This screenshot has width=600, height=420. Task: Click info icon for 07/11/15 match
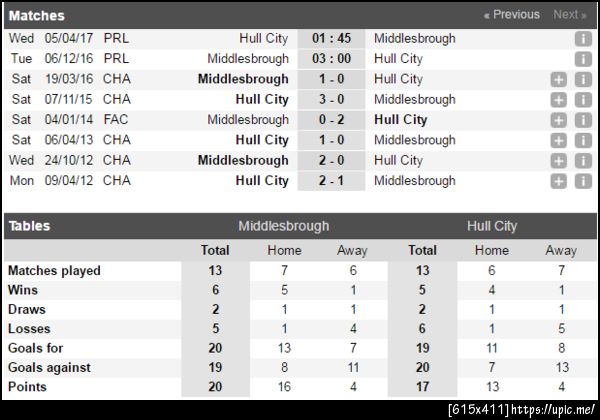pos(583,100)
